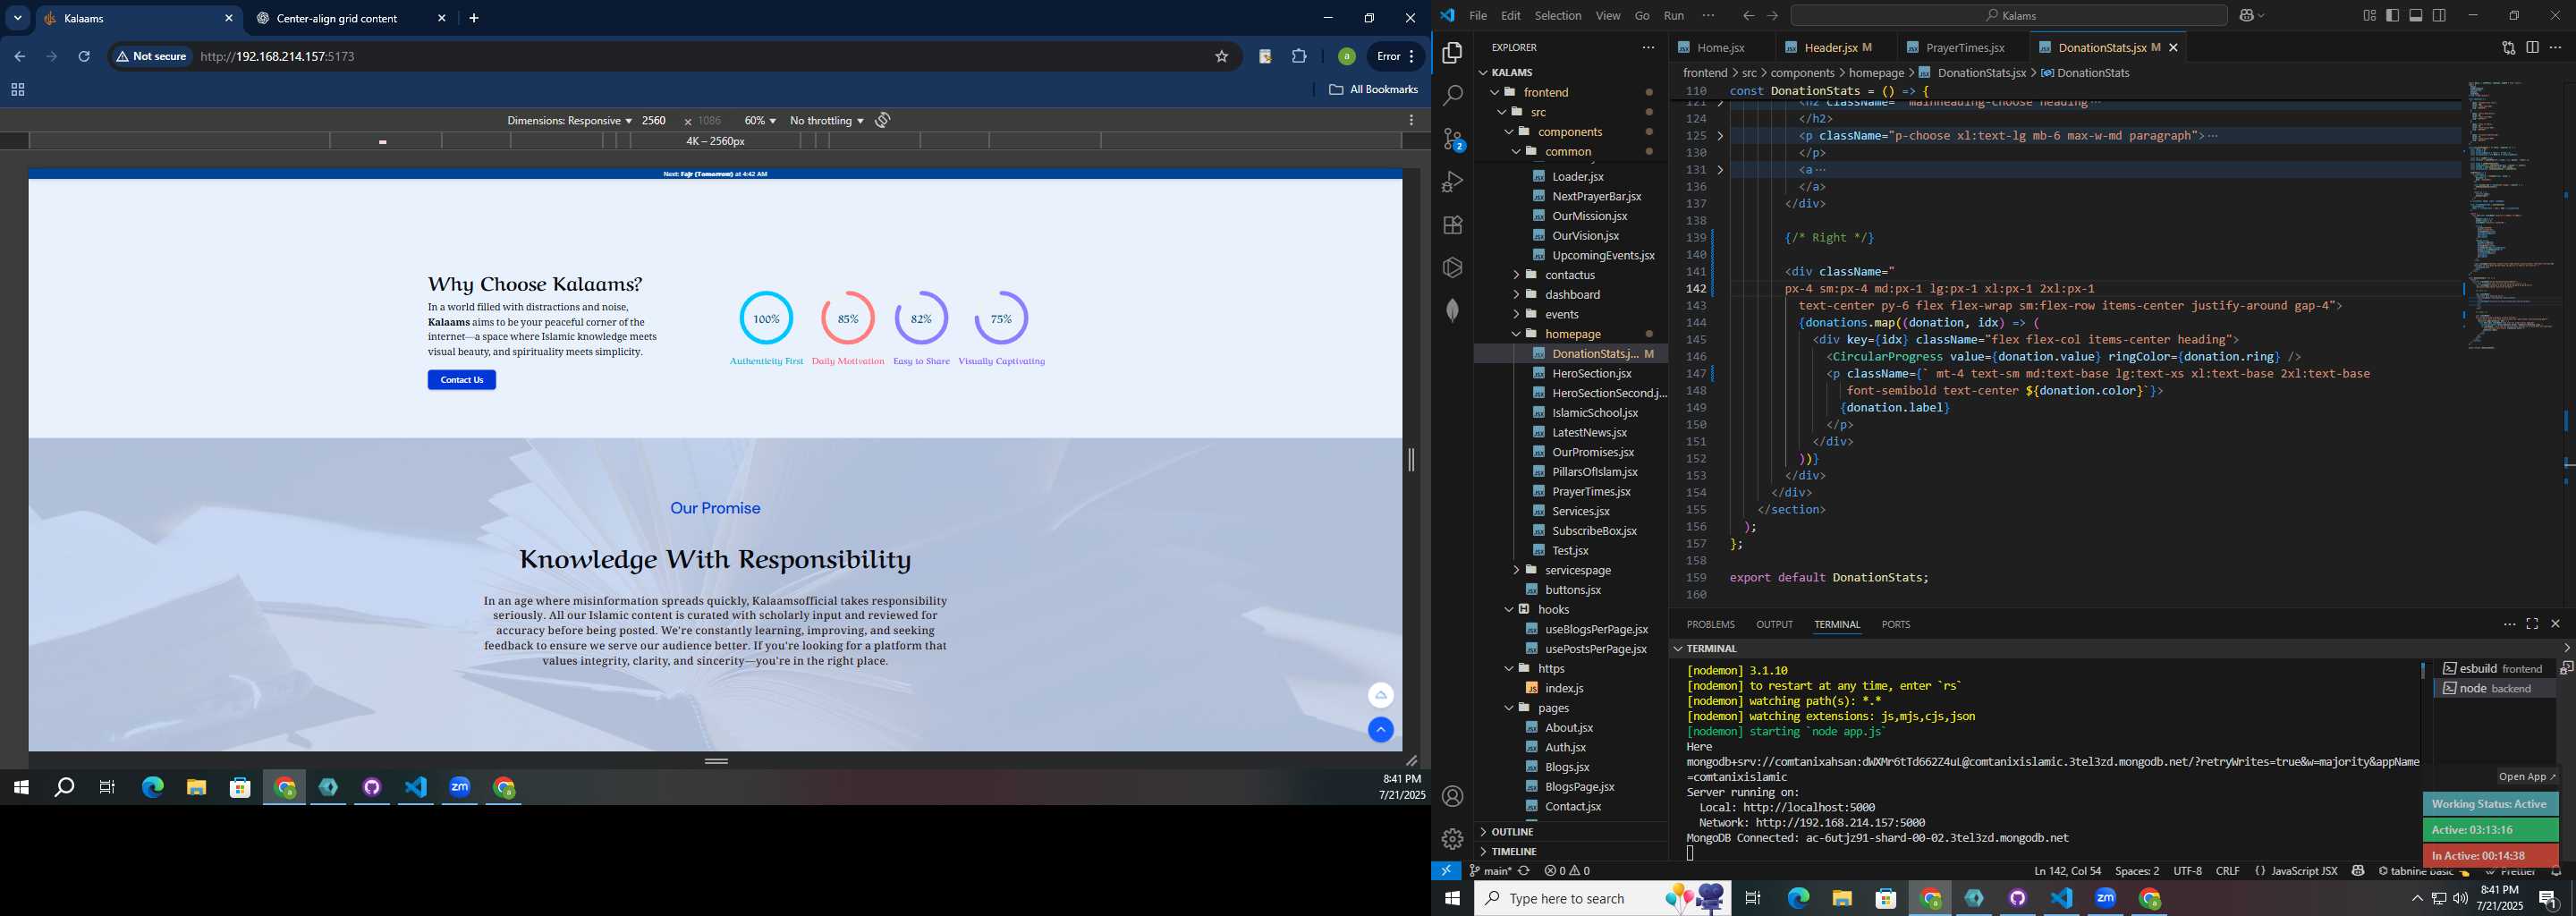Open Run and Debug view in VS Code
Viewport: 2576px width, 916px height.
(1452, 182)
